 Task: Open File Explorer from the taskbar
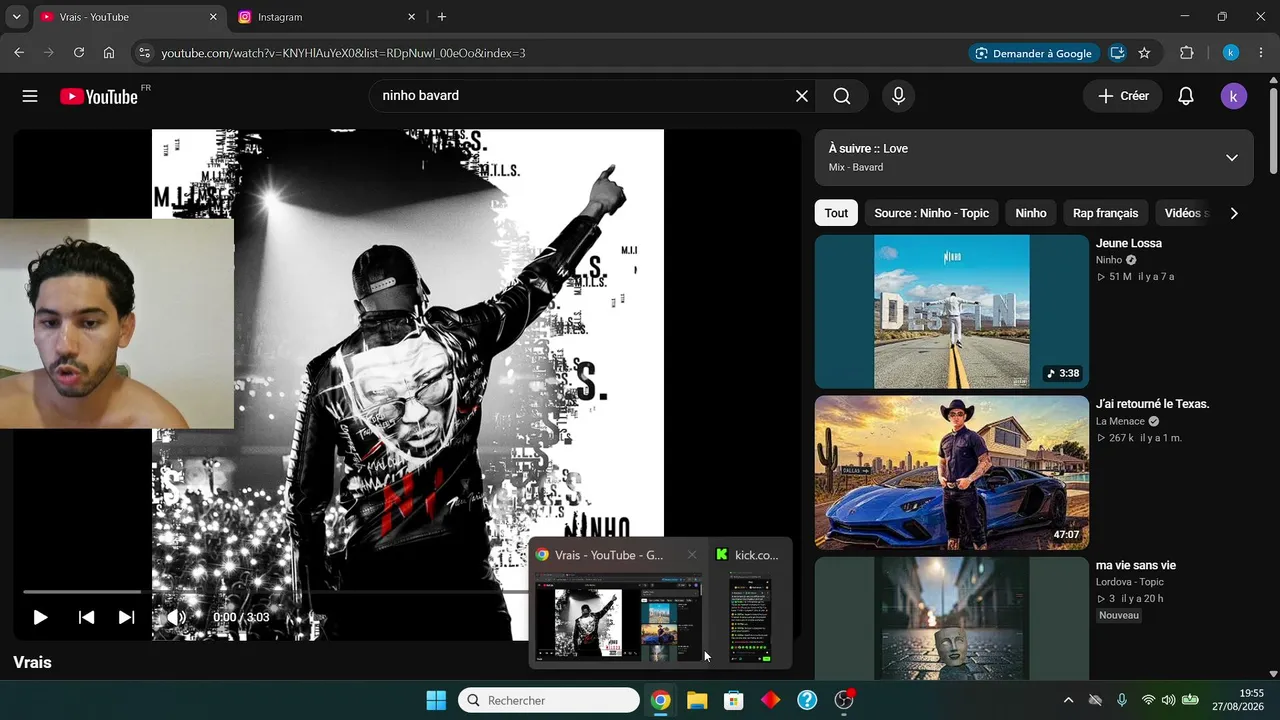pos(697,700)
